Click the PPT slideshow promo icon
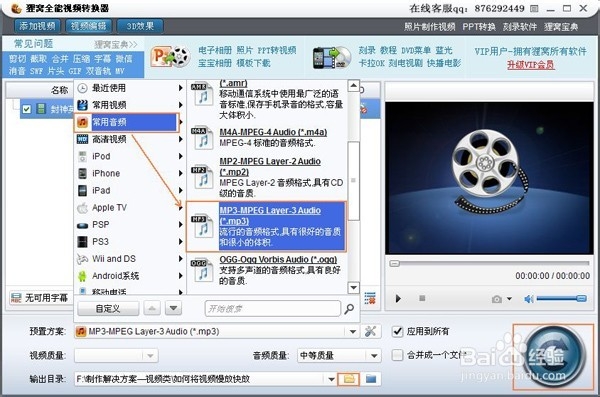 tap(170, 57)
